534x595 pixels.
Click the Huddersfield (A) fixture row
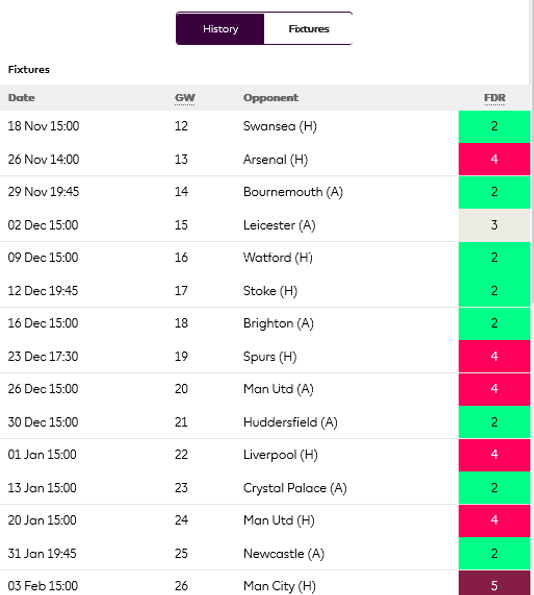point(265,422)
